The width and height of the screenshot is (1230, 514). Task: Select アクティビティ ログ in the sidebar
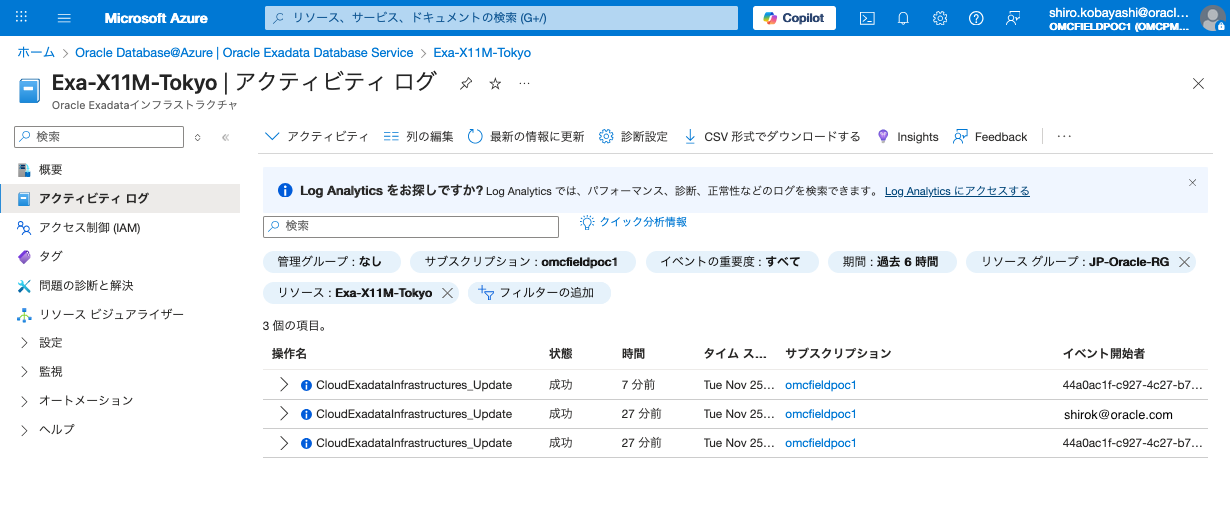click(x=120, y=199)
